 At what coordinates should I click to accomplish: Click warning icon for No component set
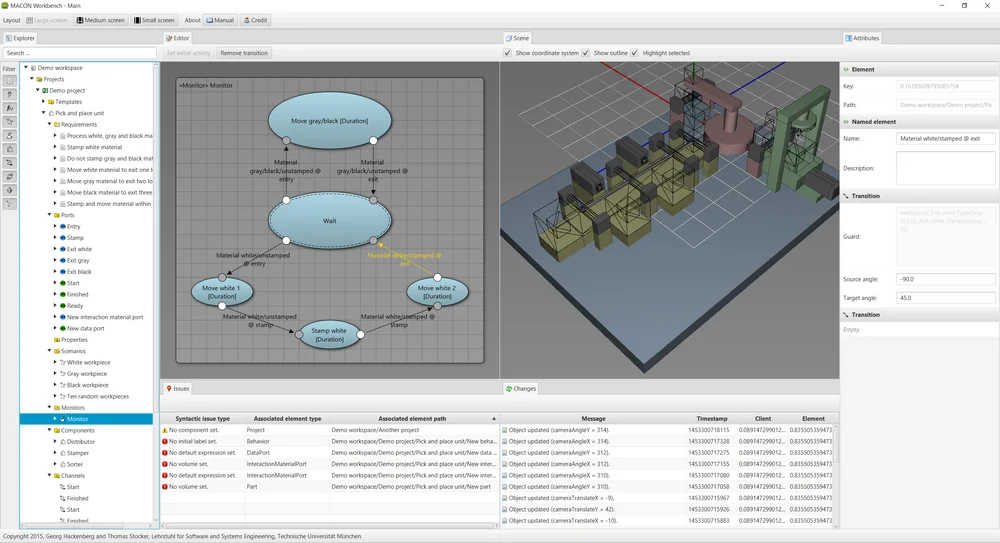click(x=165, y=430)
